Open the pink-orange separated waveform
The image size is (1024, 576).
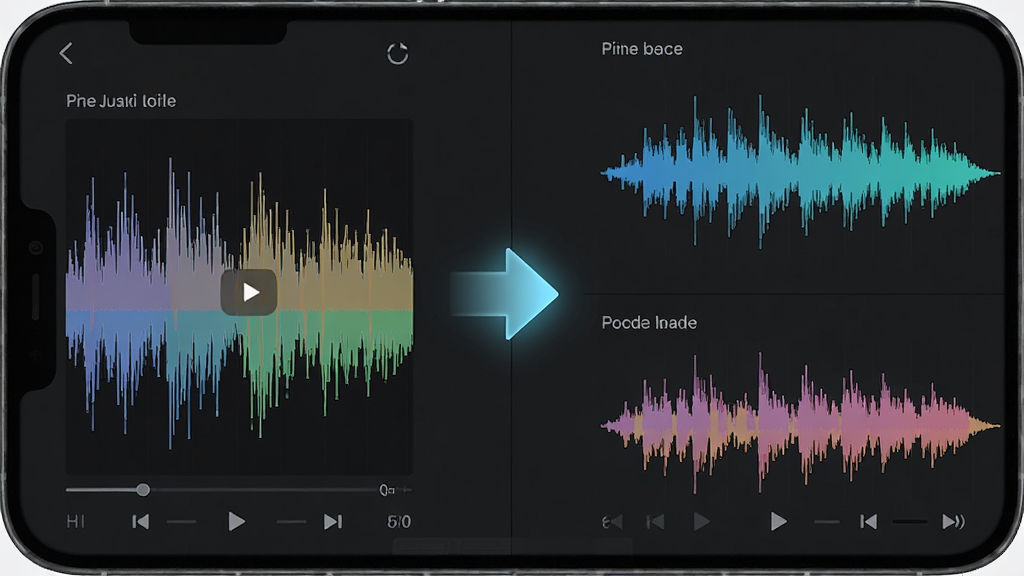(801, 424)
